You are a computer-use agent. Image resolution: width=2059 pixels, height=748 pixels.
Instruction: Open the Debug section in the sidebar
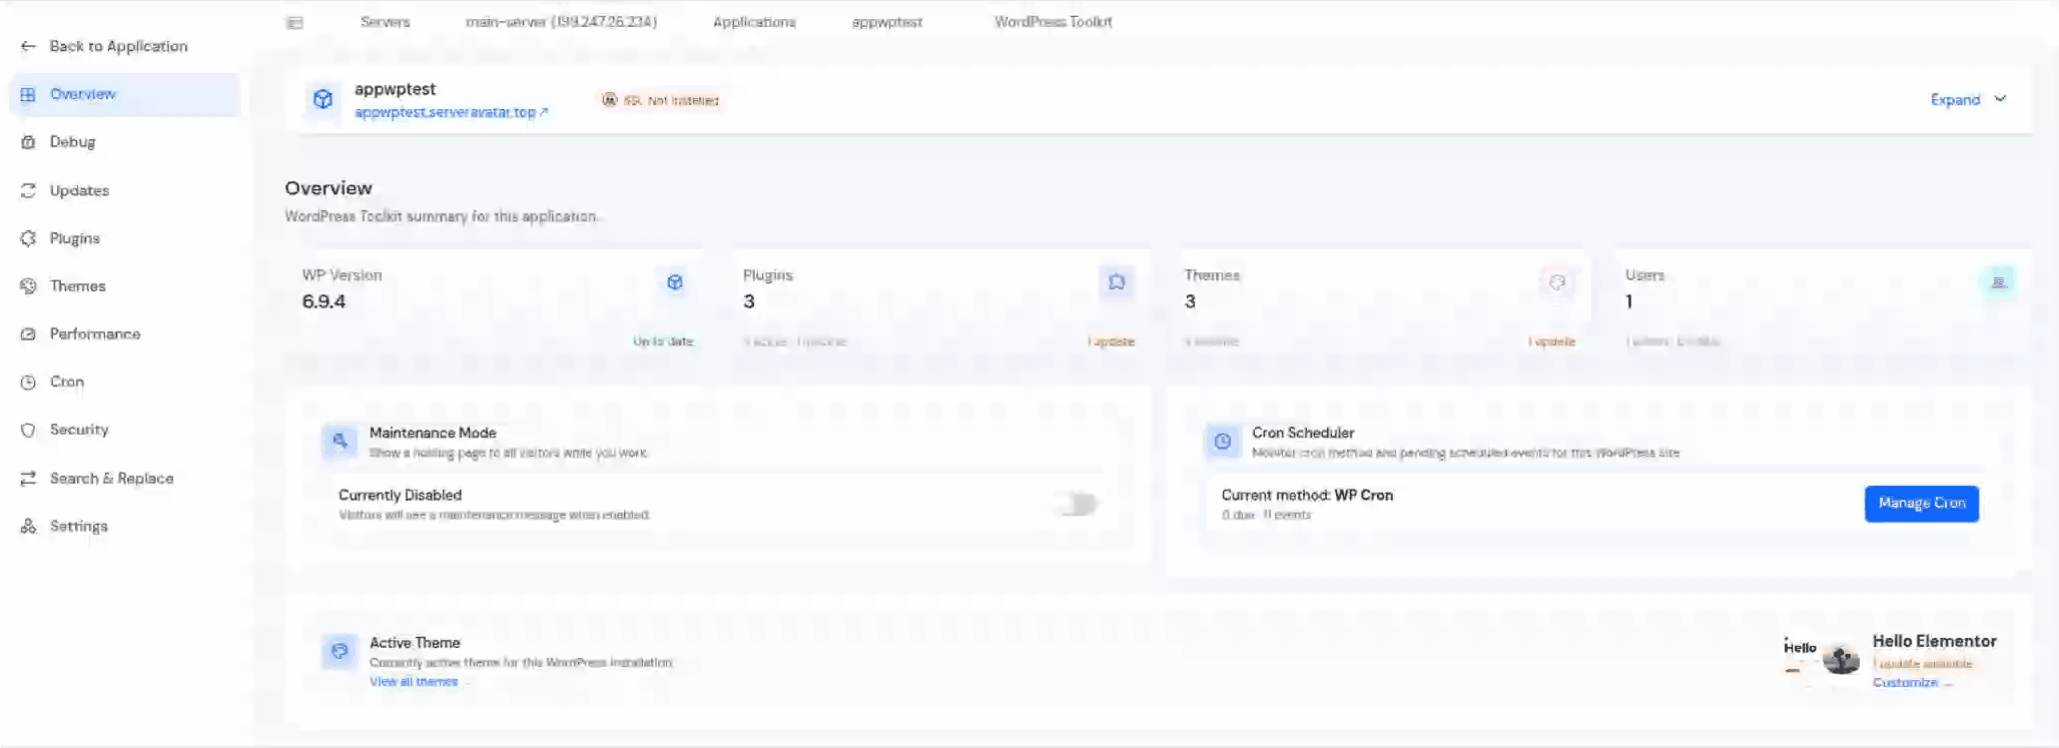tap(125, 142)
